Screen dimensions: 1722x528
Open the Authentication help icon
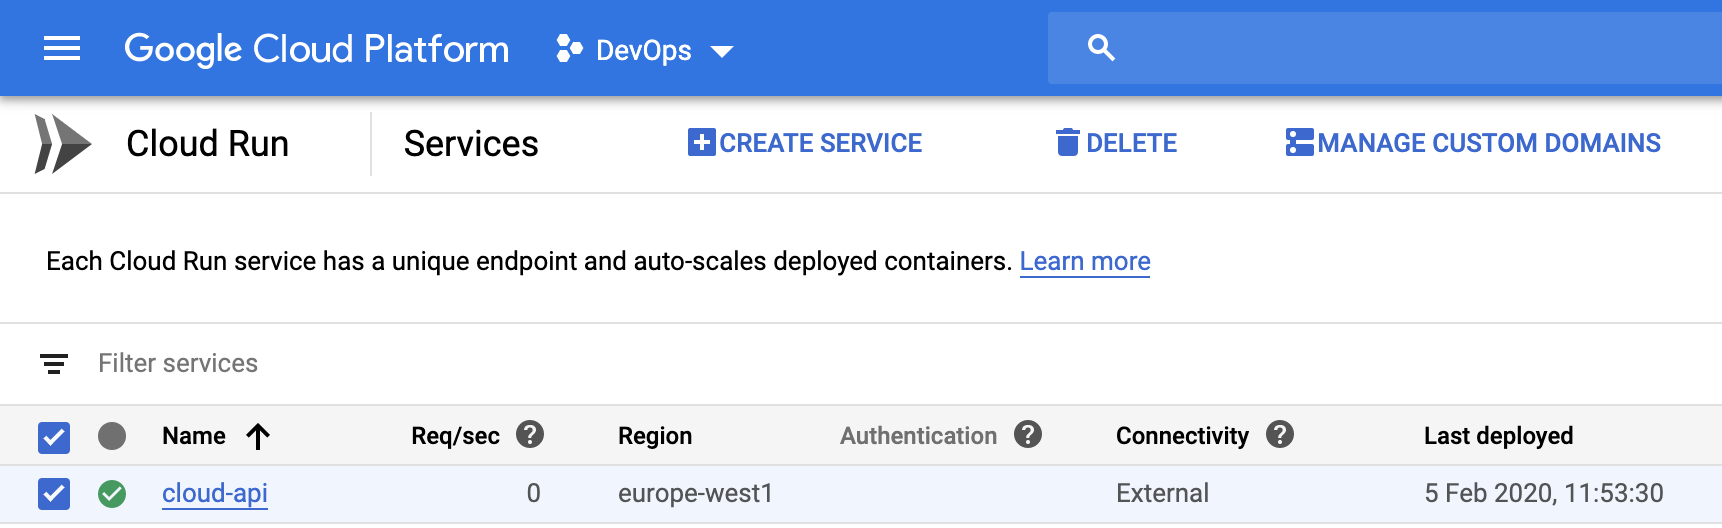coord(1028,434)
